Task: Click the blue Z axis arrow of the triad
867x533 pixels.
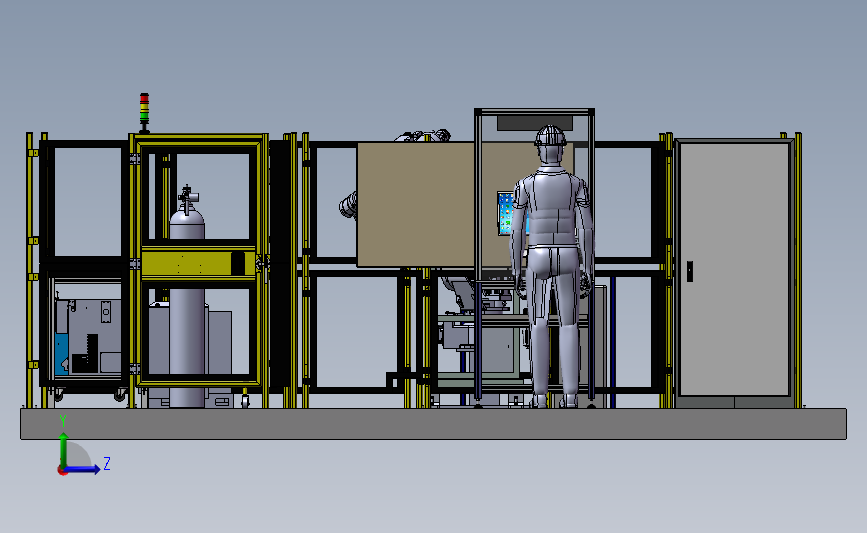Action: click(83, 469)
